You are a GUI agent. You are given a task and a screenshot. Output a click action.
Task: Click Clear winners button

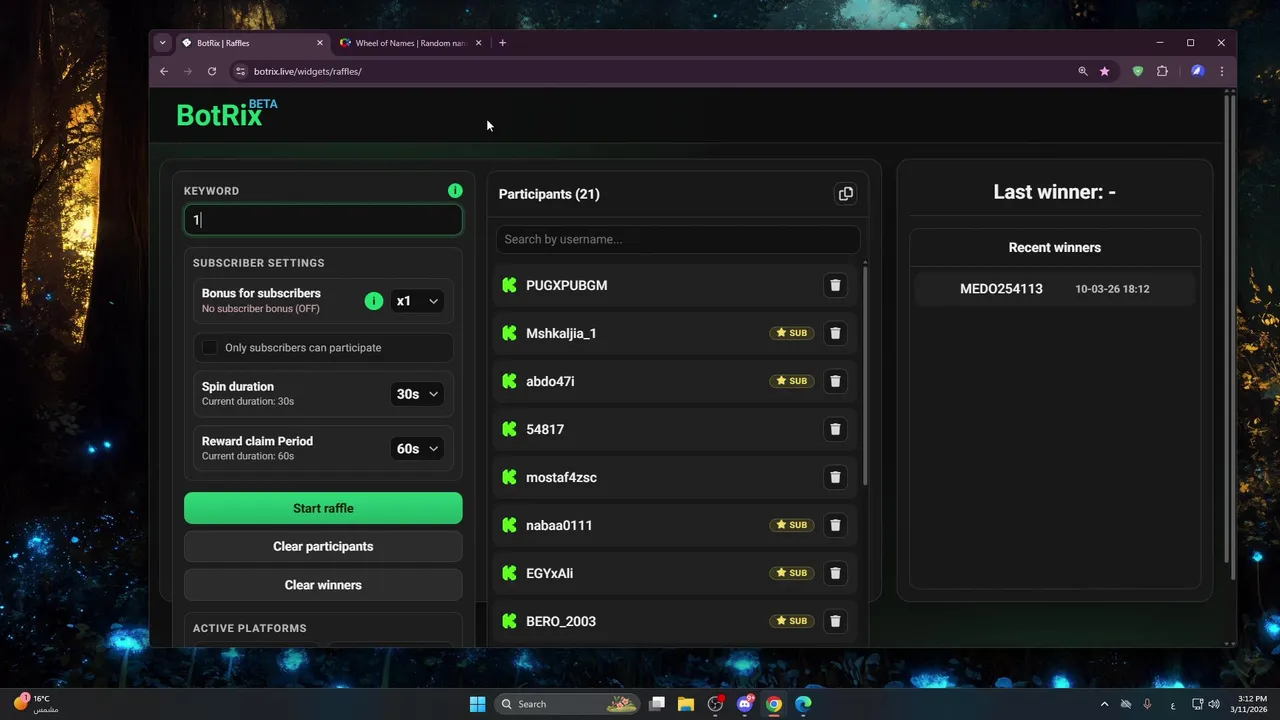[323, 585]
